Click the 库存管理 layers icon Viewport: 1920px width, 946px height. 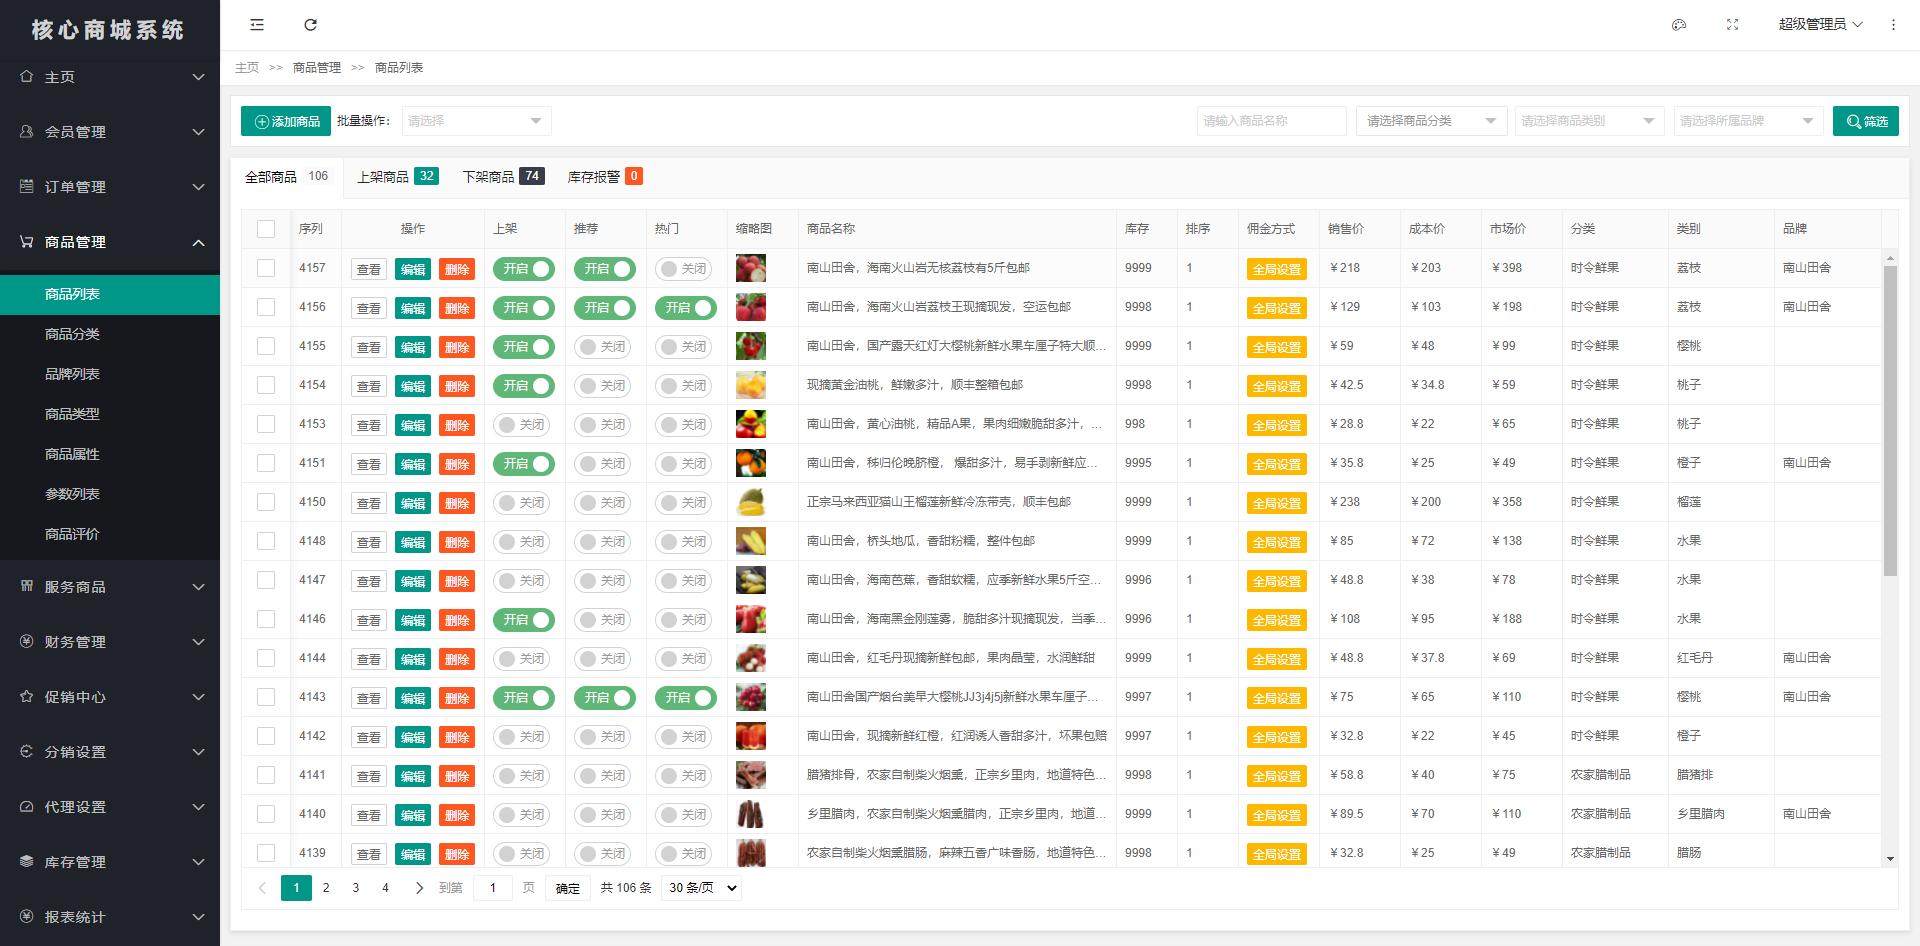tap(27, 861)
